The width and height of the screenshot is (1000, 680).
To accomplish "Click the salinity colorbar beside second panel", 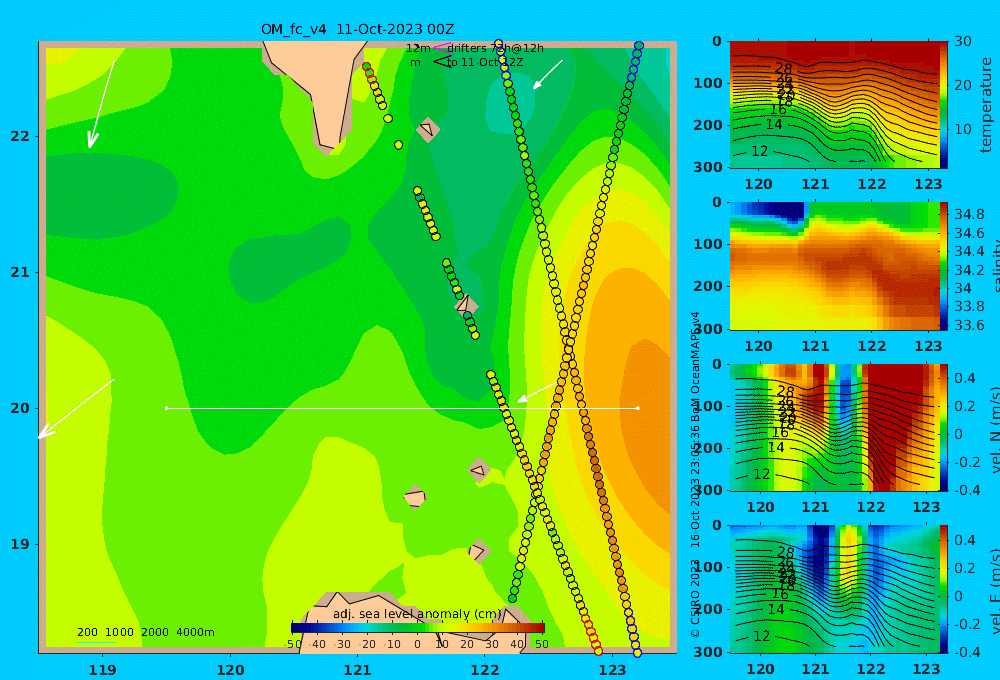I will (944, 266).
